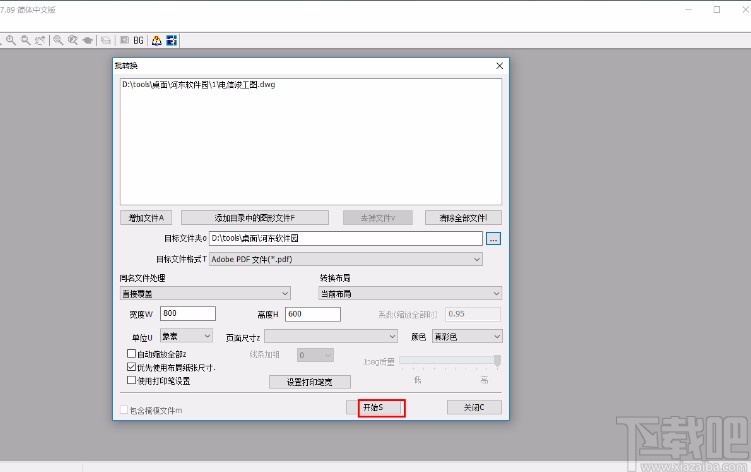This screenshot has height=472, width=751.
Task: Click the Jpeg quality slider handle
Action: pos(498,361)
